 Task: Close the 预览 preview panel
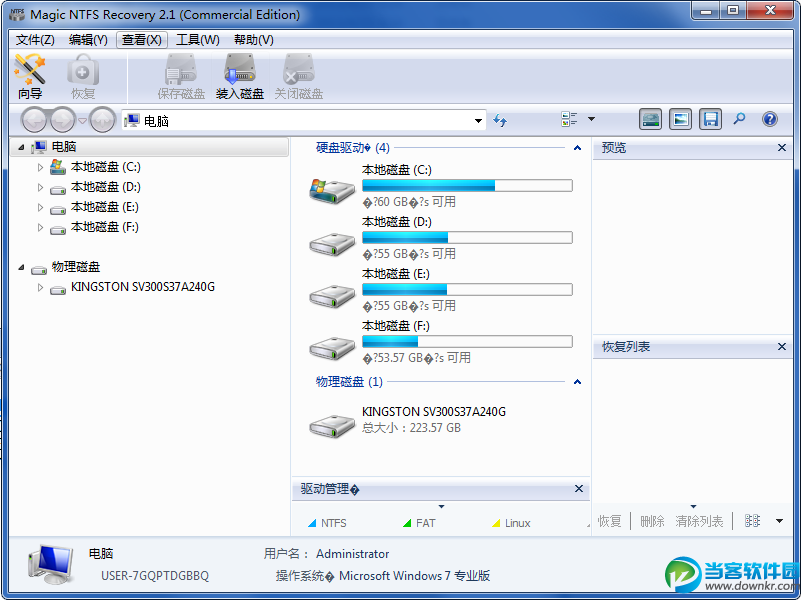tap(782, 148)
